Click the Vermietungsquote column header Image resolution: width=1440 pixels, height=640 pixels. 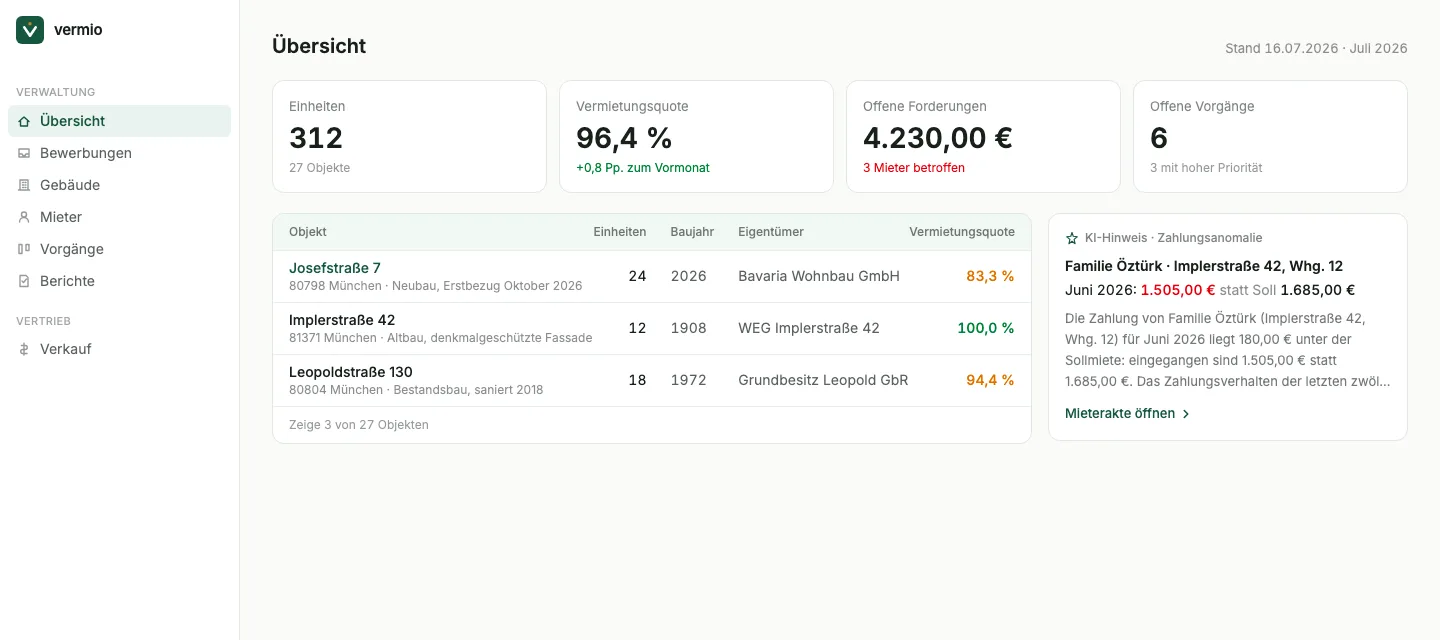(962, 232)
